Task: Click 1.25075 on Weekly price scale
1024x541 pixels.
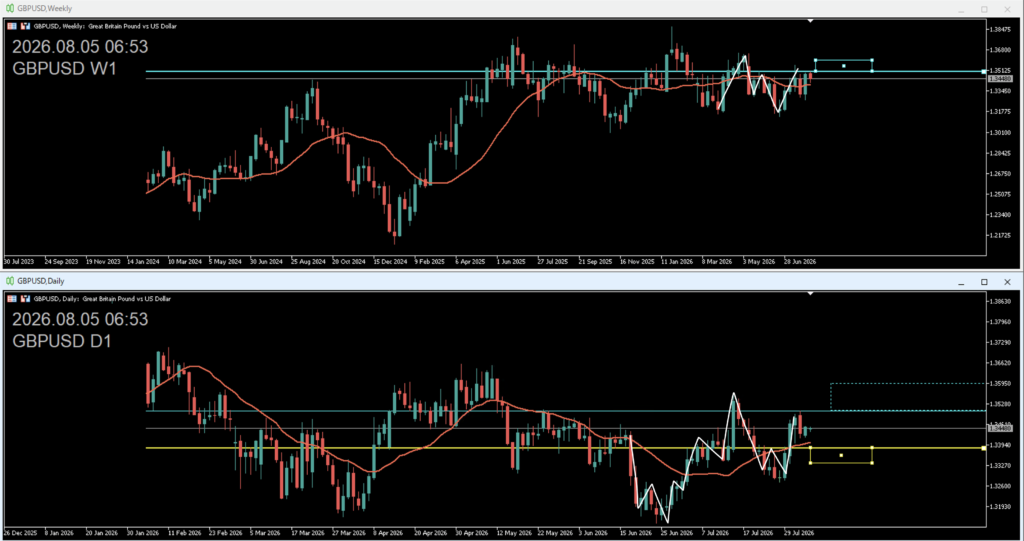Action: click(x=1000, y=194)
